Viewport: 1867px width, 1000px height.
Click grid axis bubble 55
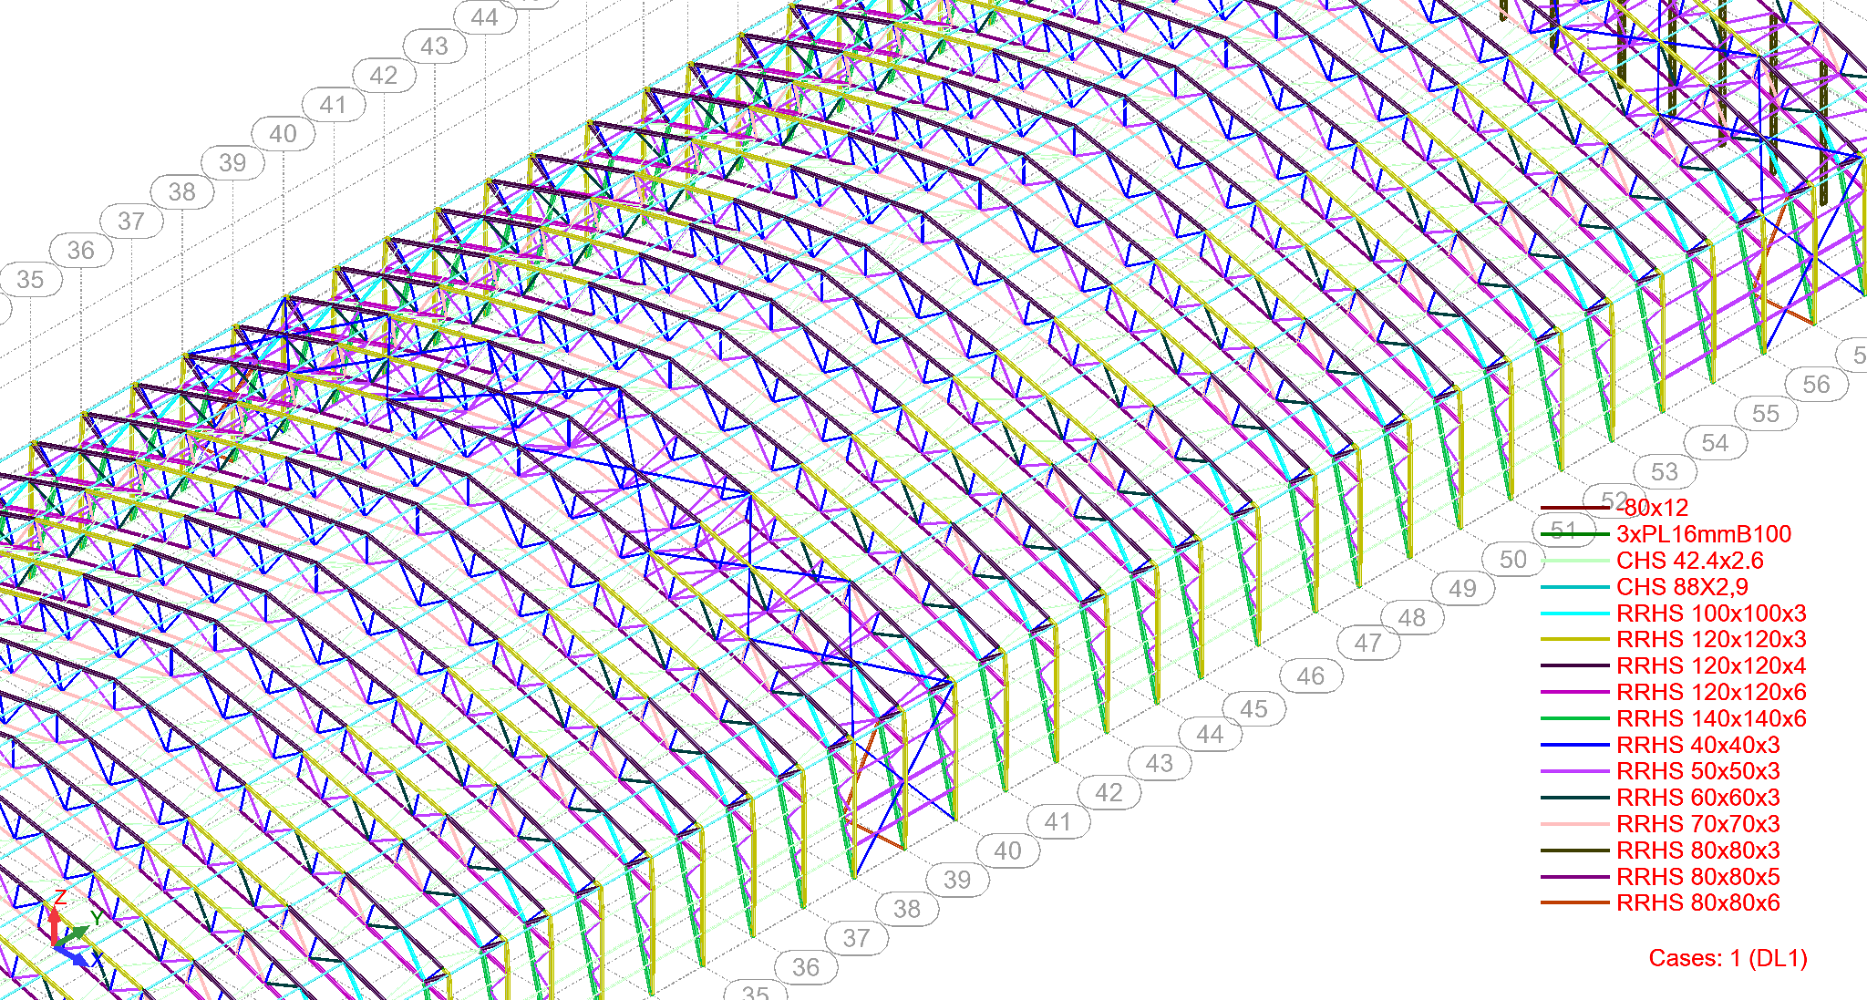click(x=1765, y=414)
